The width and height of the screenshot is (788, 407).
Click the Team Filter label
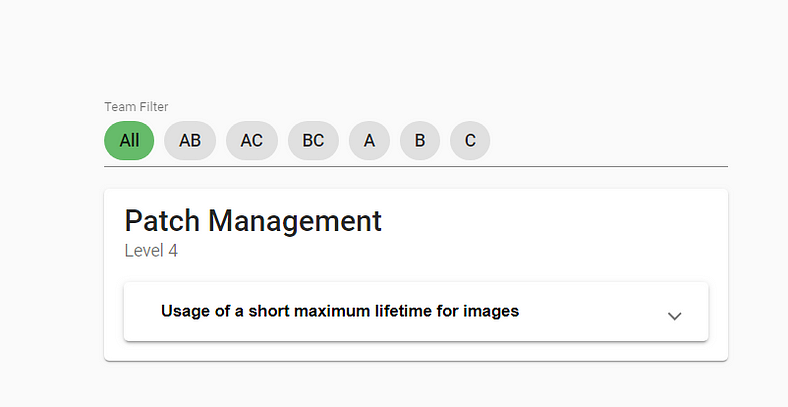[x=136, y=107]
